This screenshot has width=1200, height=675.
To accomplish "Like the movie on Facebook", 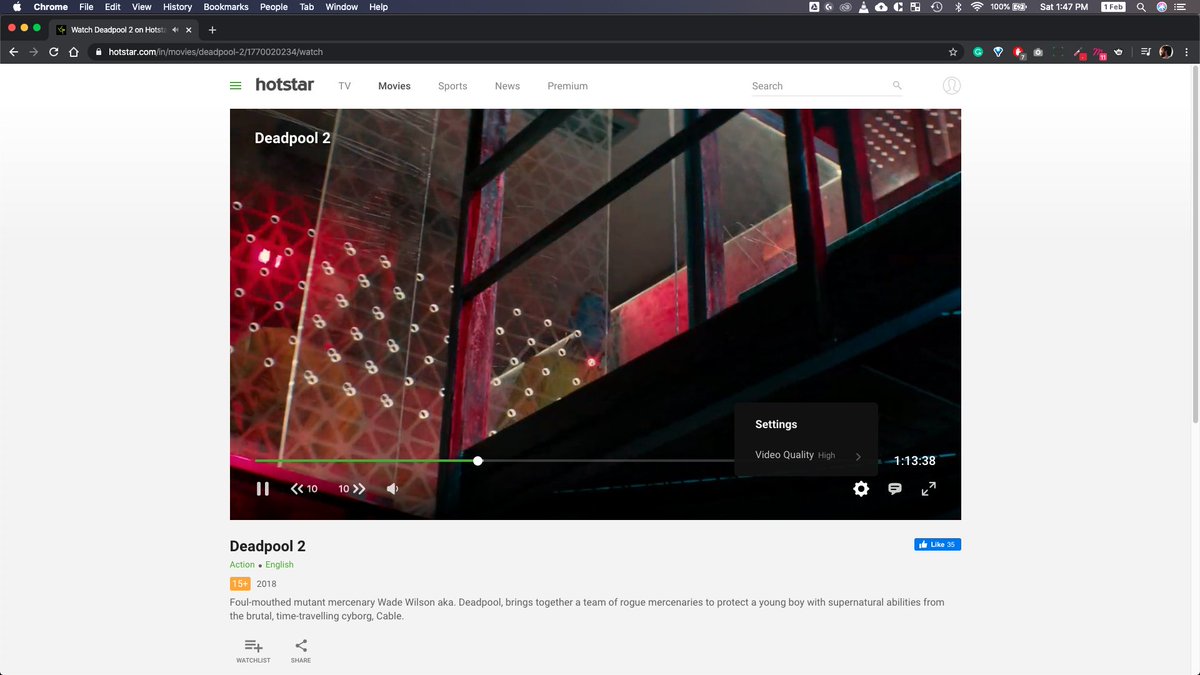I will coord(937,545).
